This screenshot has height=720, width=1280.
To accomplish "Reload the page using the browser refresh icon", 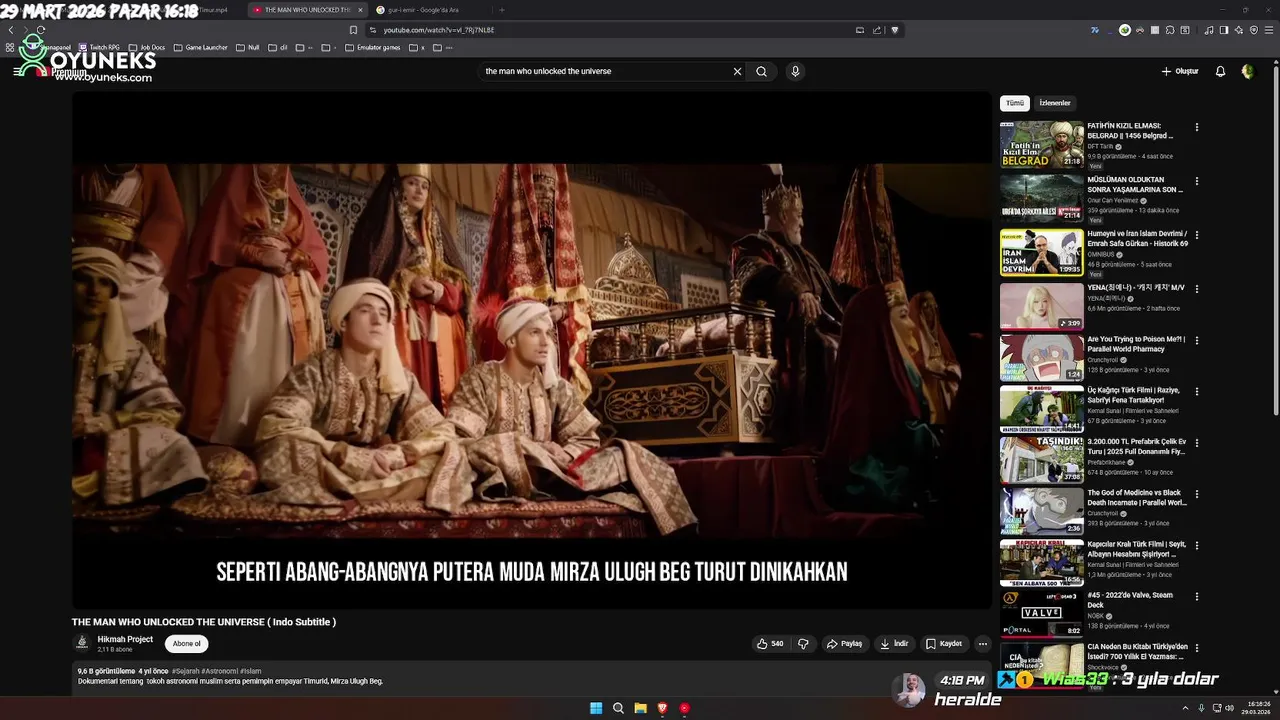I will point(41,30).
